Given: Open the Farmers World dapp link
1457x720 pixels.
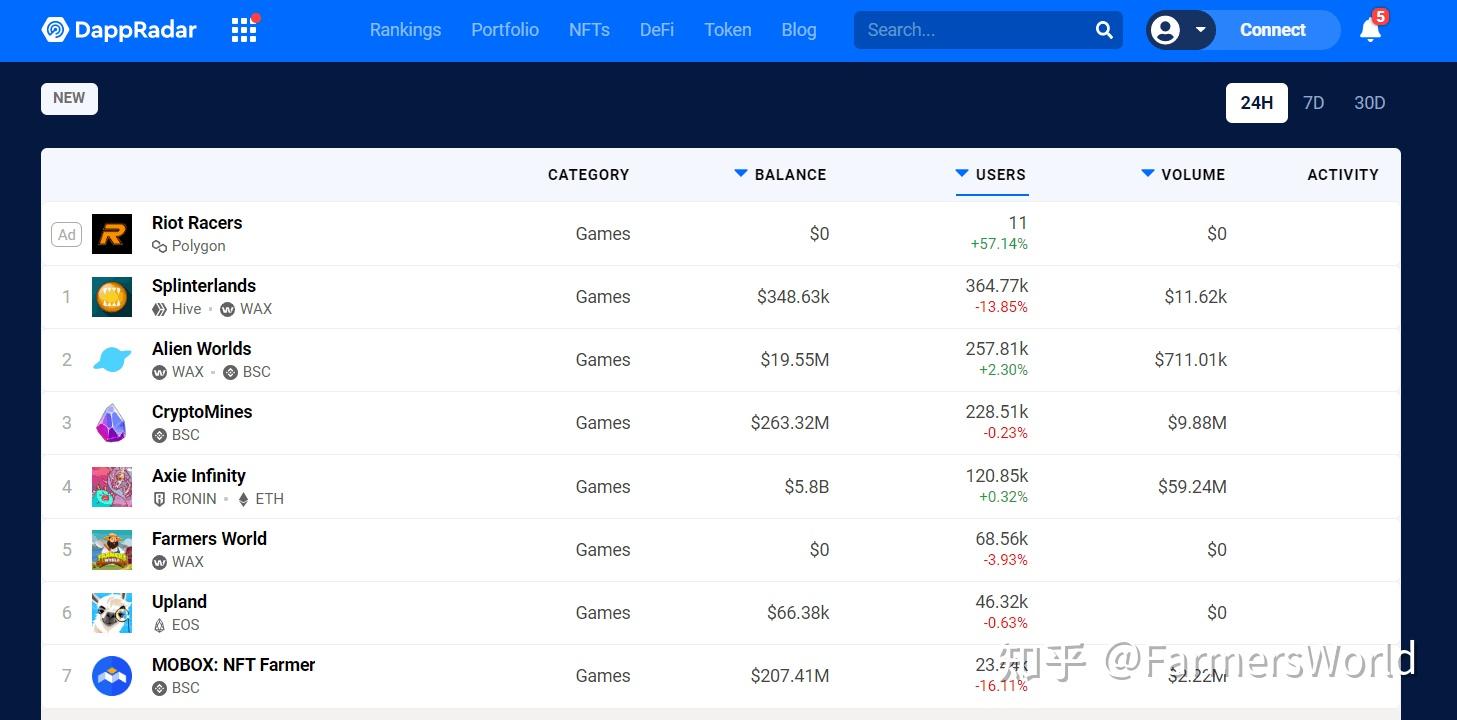Looking at the screenshot, I should coord(209,539).
